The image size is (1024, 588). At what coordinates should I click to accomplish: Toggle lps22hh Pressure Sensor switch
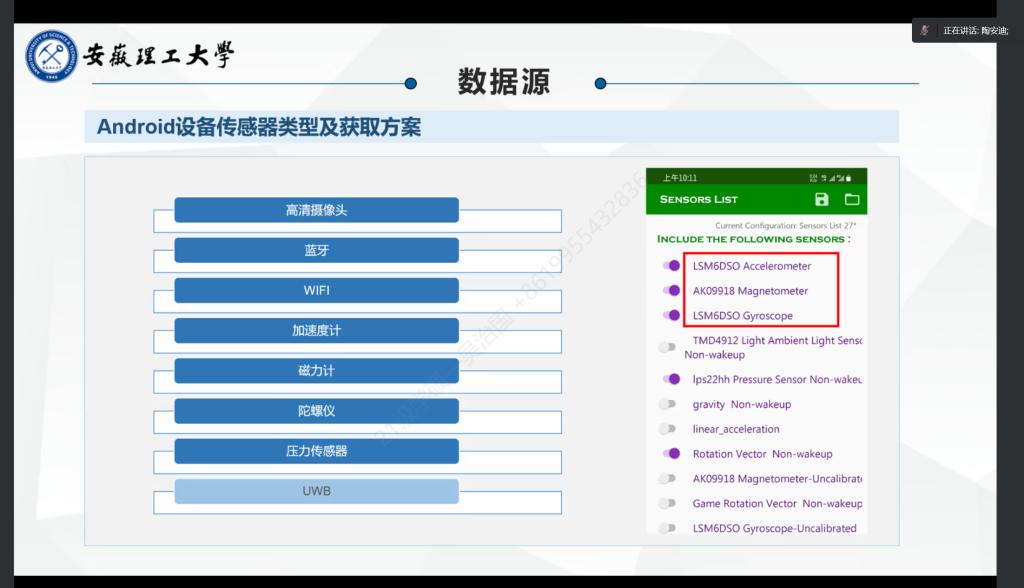(670, 379)
